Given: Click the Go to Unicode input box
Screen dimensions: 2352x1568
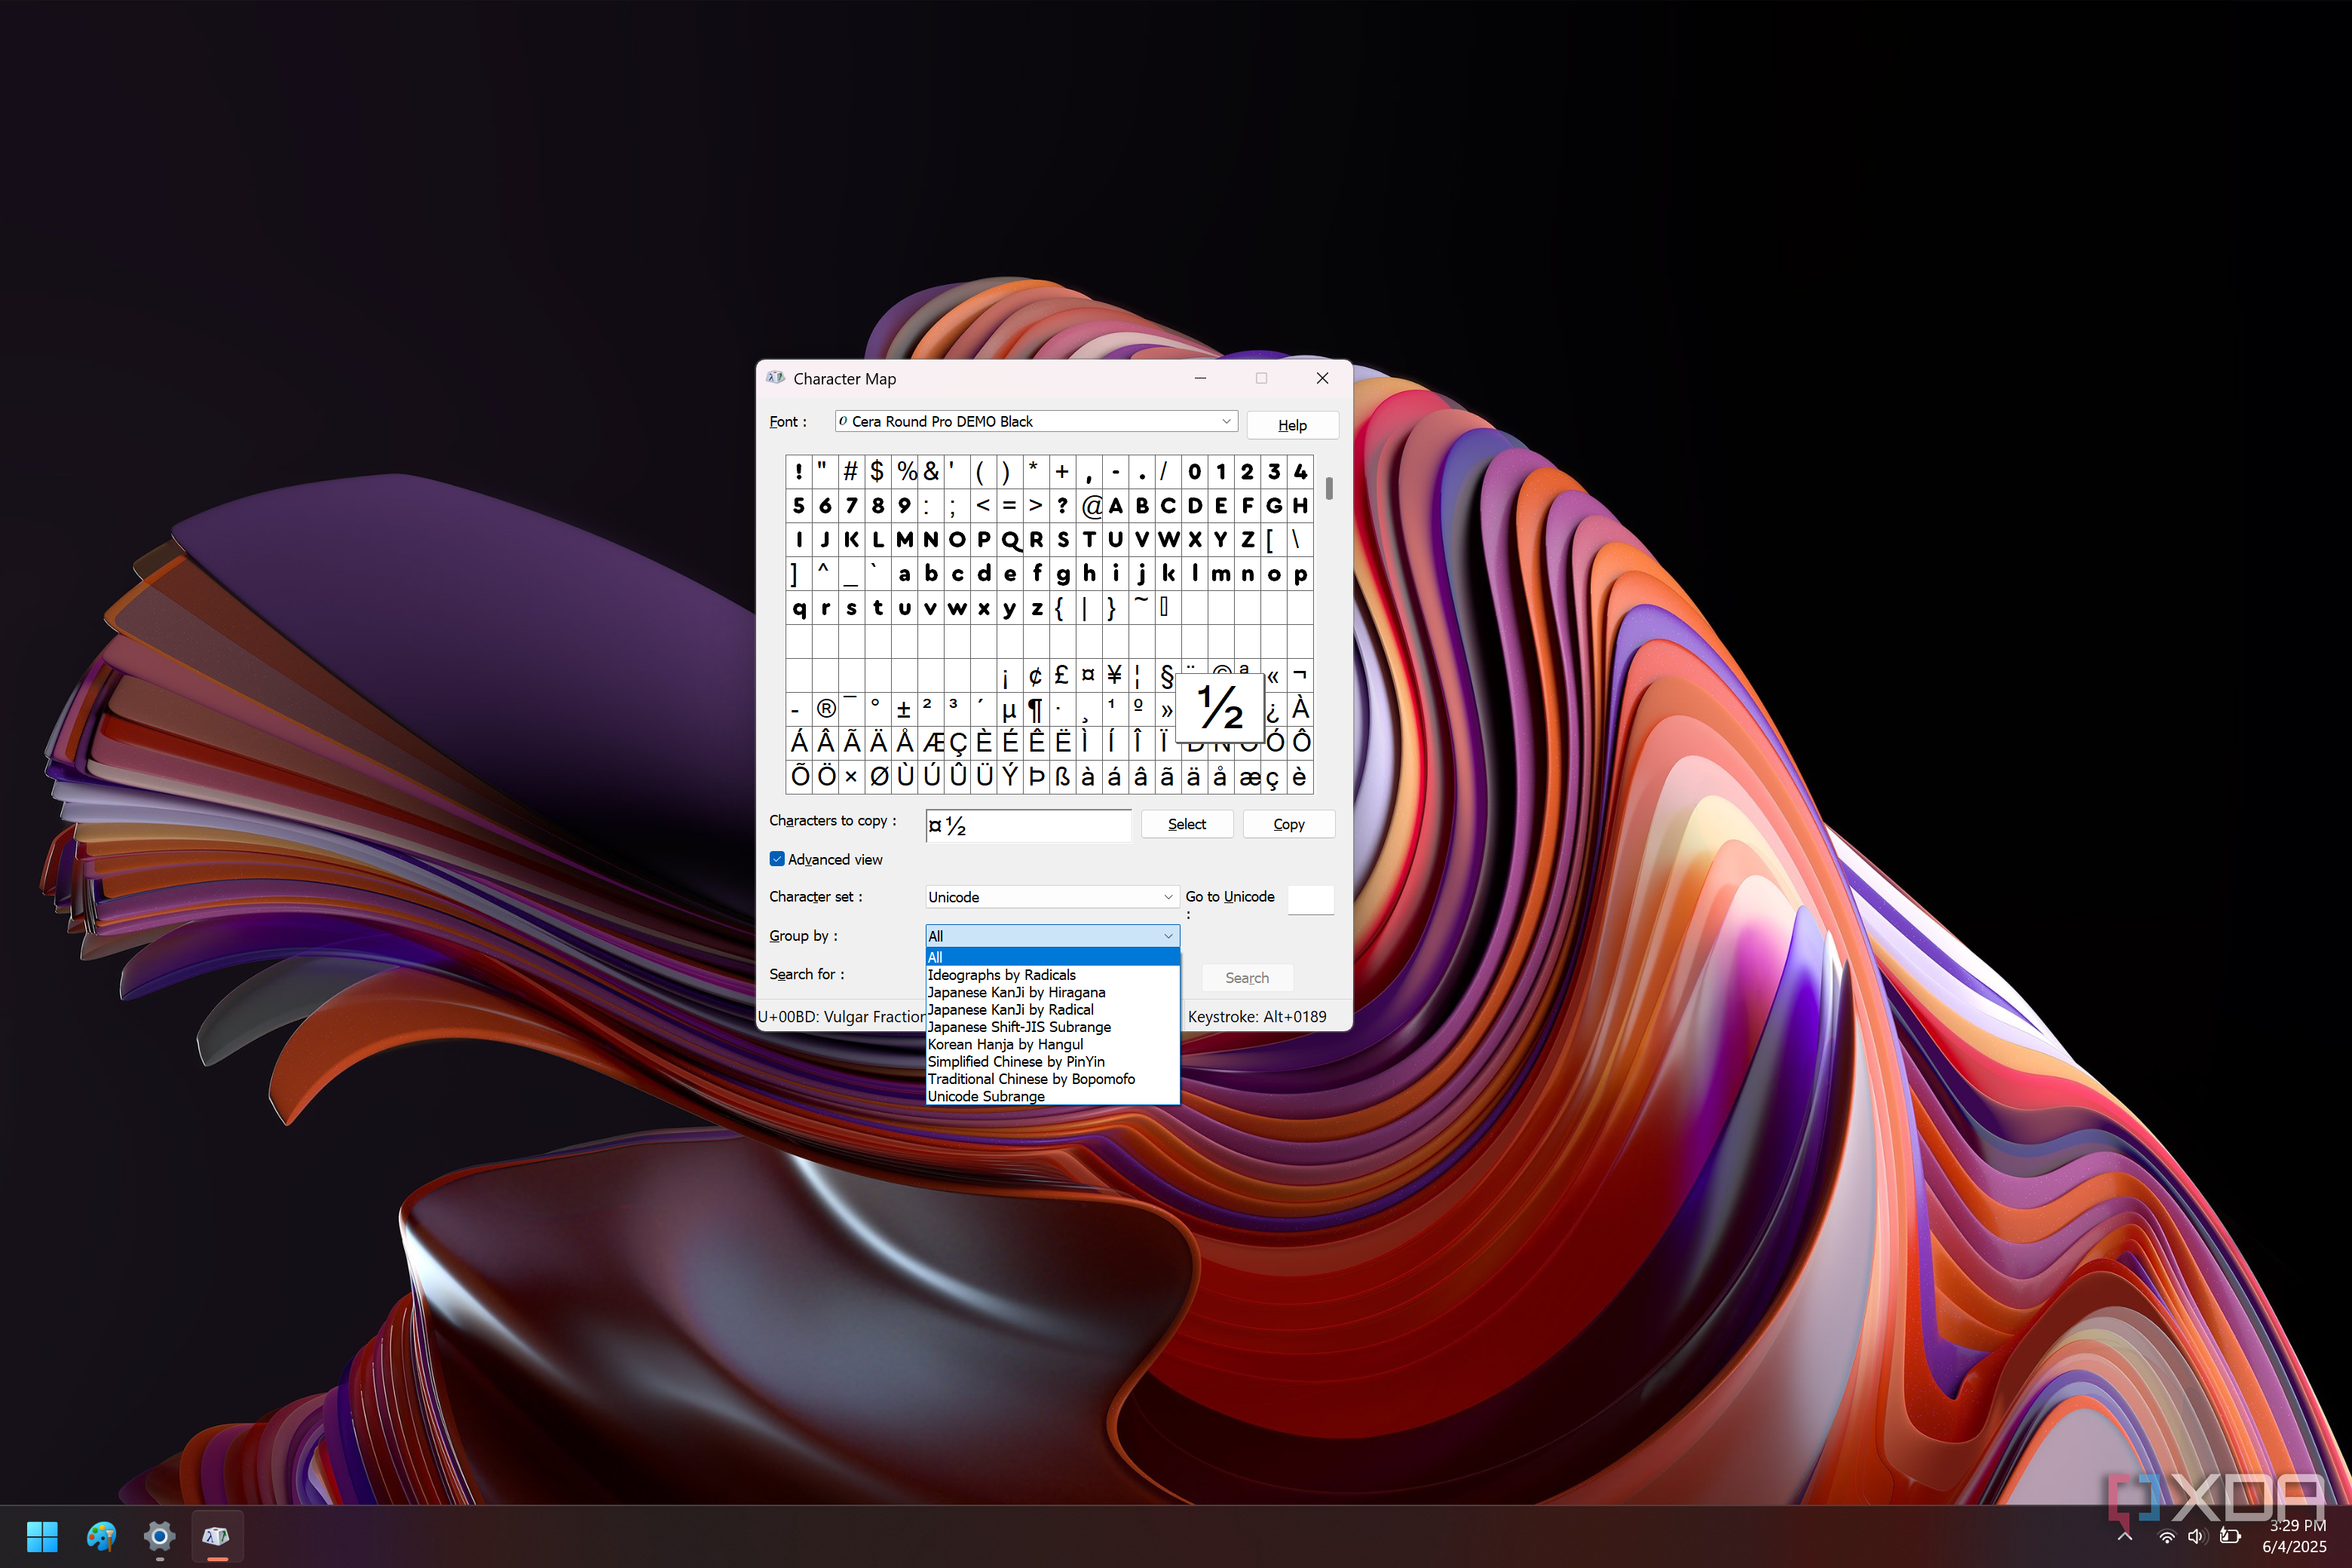Looking at the screenshot, I should tap(1310, 899).
